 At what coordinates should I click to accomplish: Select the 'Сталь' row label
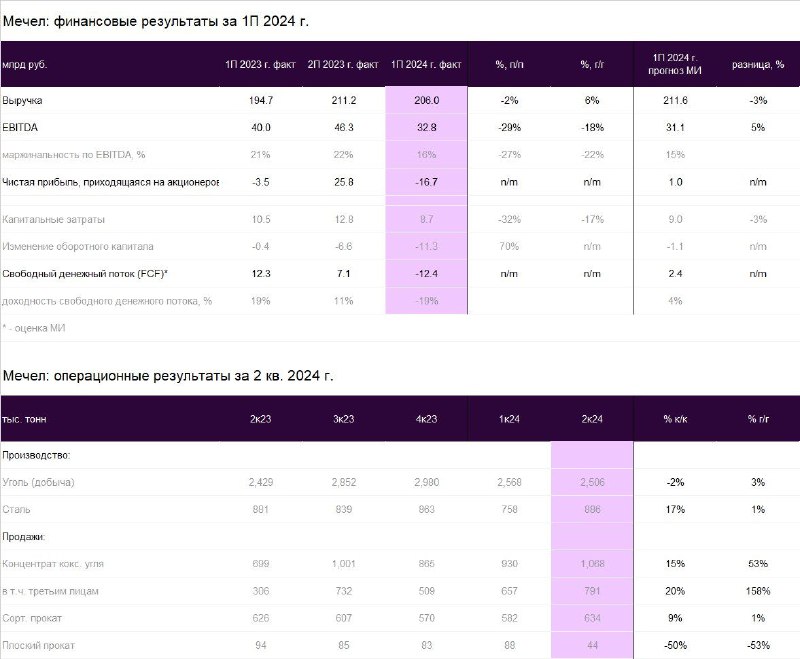coord(16,510)
